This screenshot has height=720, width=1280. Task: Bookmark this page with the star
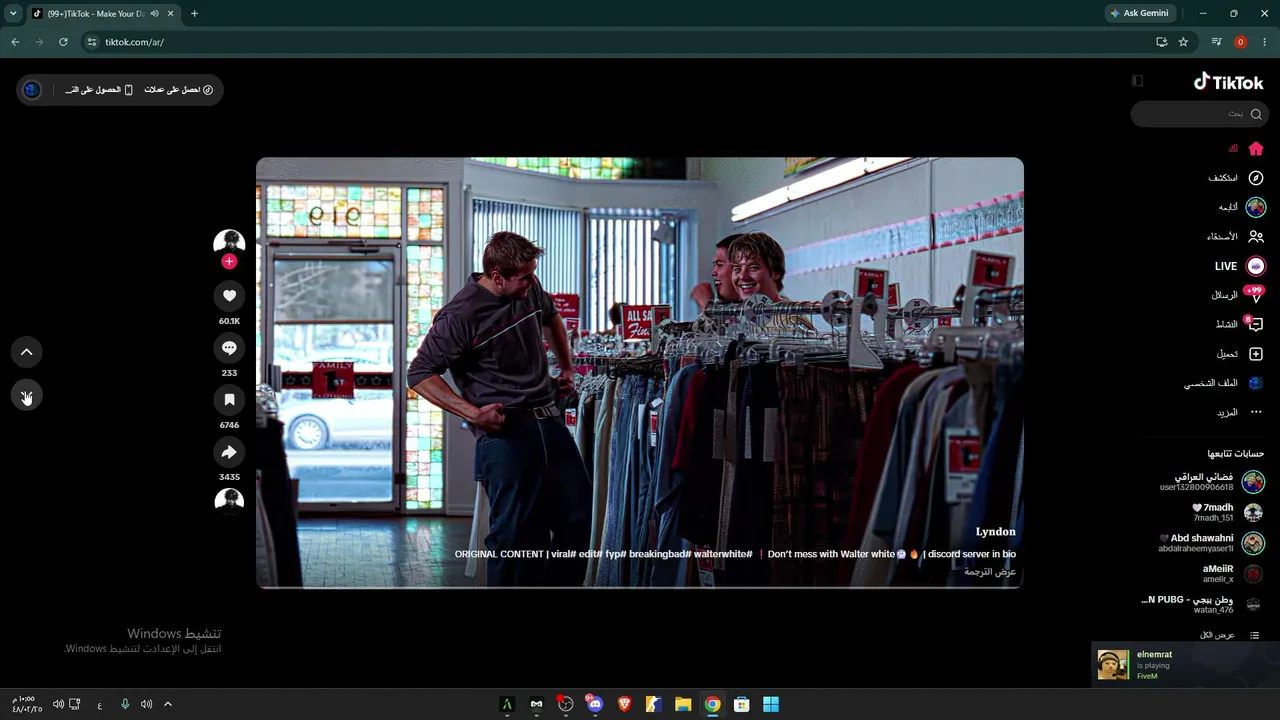[x=1183, y=42]
